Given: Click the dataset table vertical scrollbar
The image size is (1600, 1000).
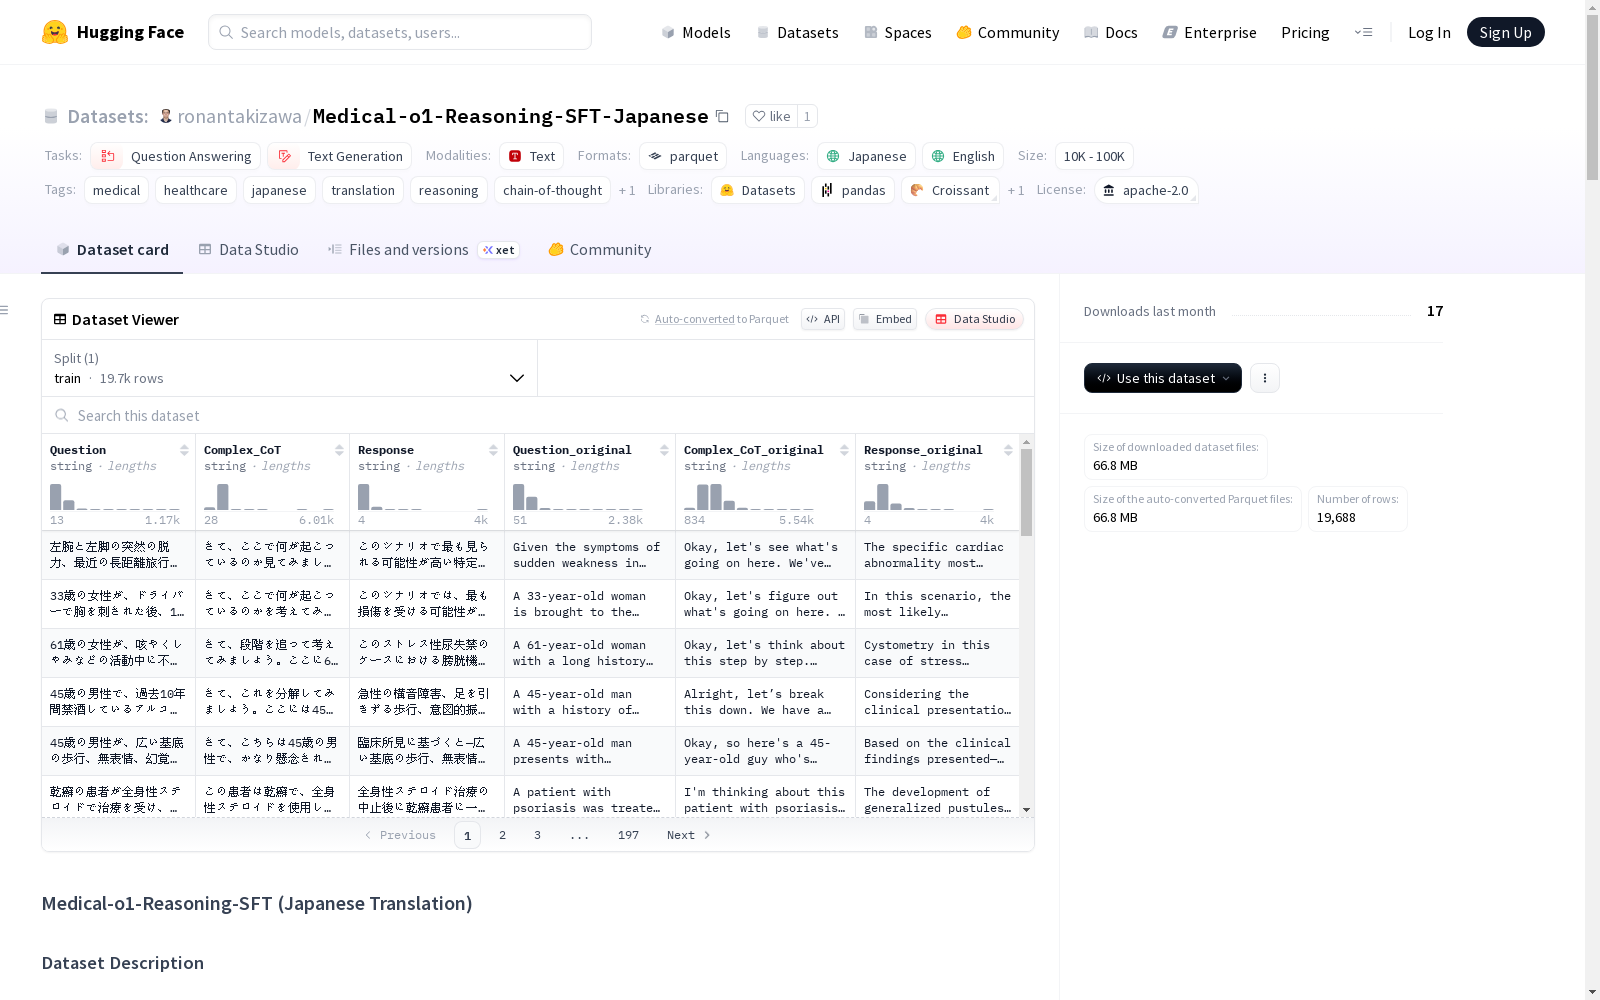Looking at the screenshot, I should click(x=1026, y=492).
